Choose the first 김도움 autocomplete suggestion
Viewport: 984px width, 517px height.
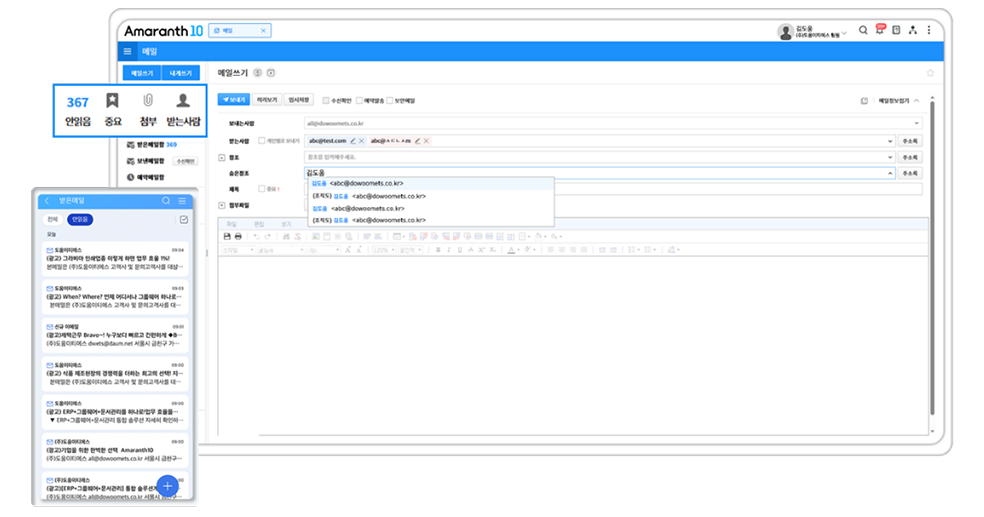431,184
